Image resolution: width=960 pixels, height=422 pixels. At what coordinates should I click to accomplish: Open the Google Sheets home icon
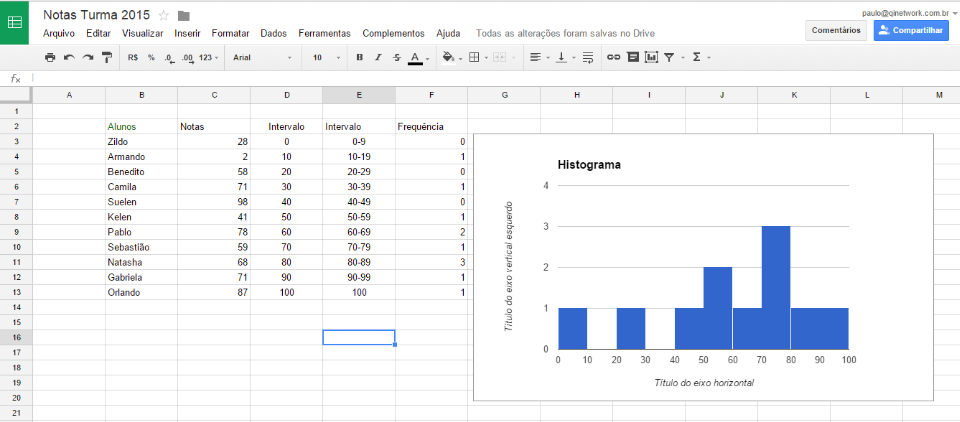[x=16, y=22]
